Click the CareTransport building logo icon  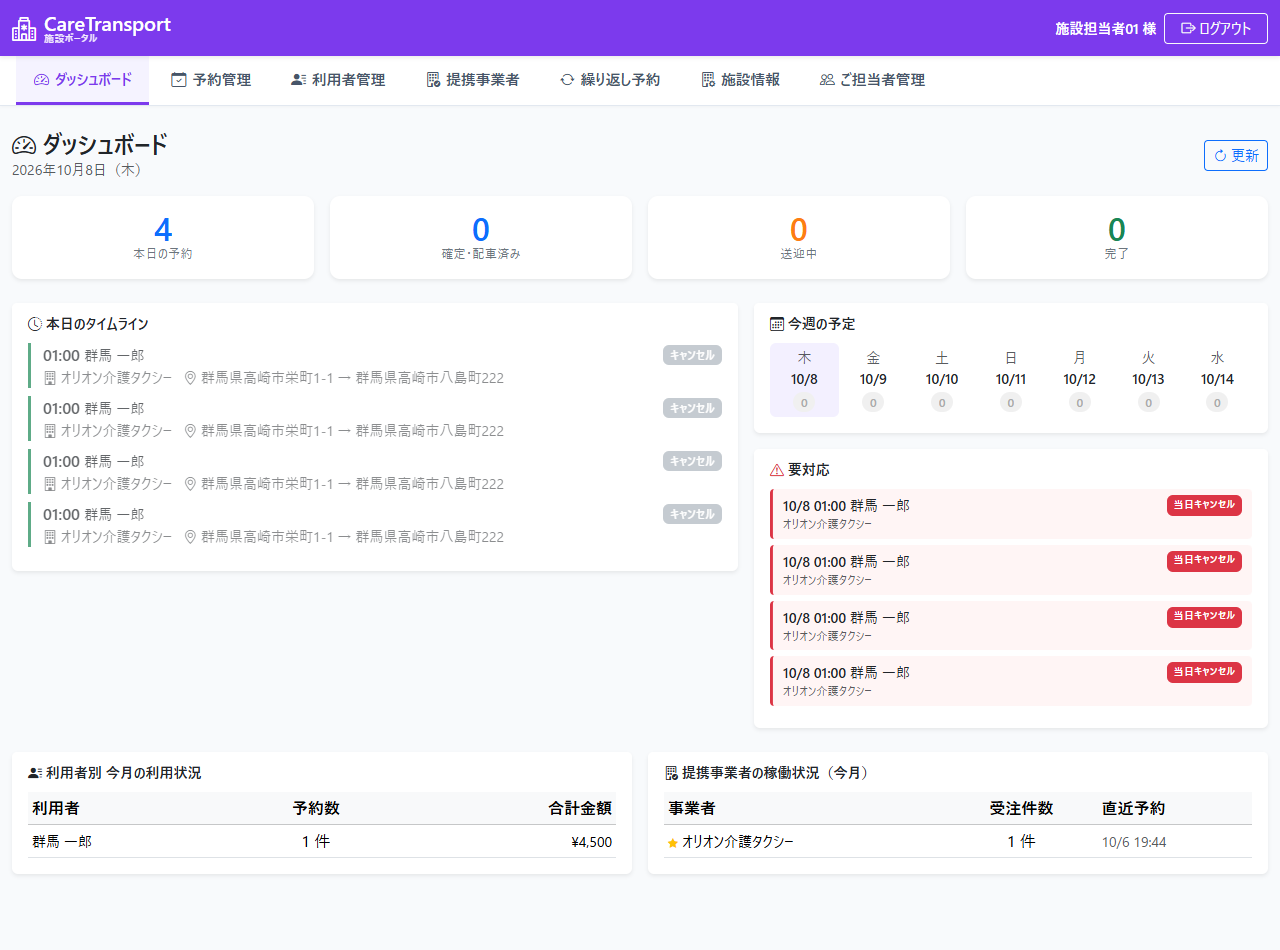click(x=24, y=29)
